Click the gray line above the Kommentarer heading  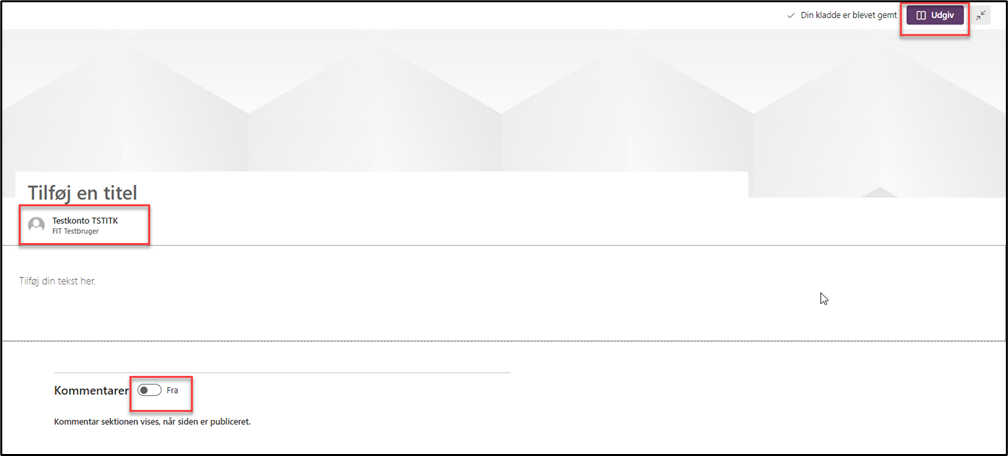pos(282,372)
